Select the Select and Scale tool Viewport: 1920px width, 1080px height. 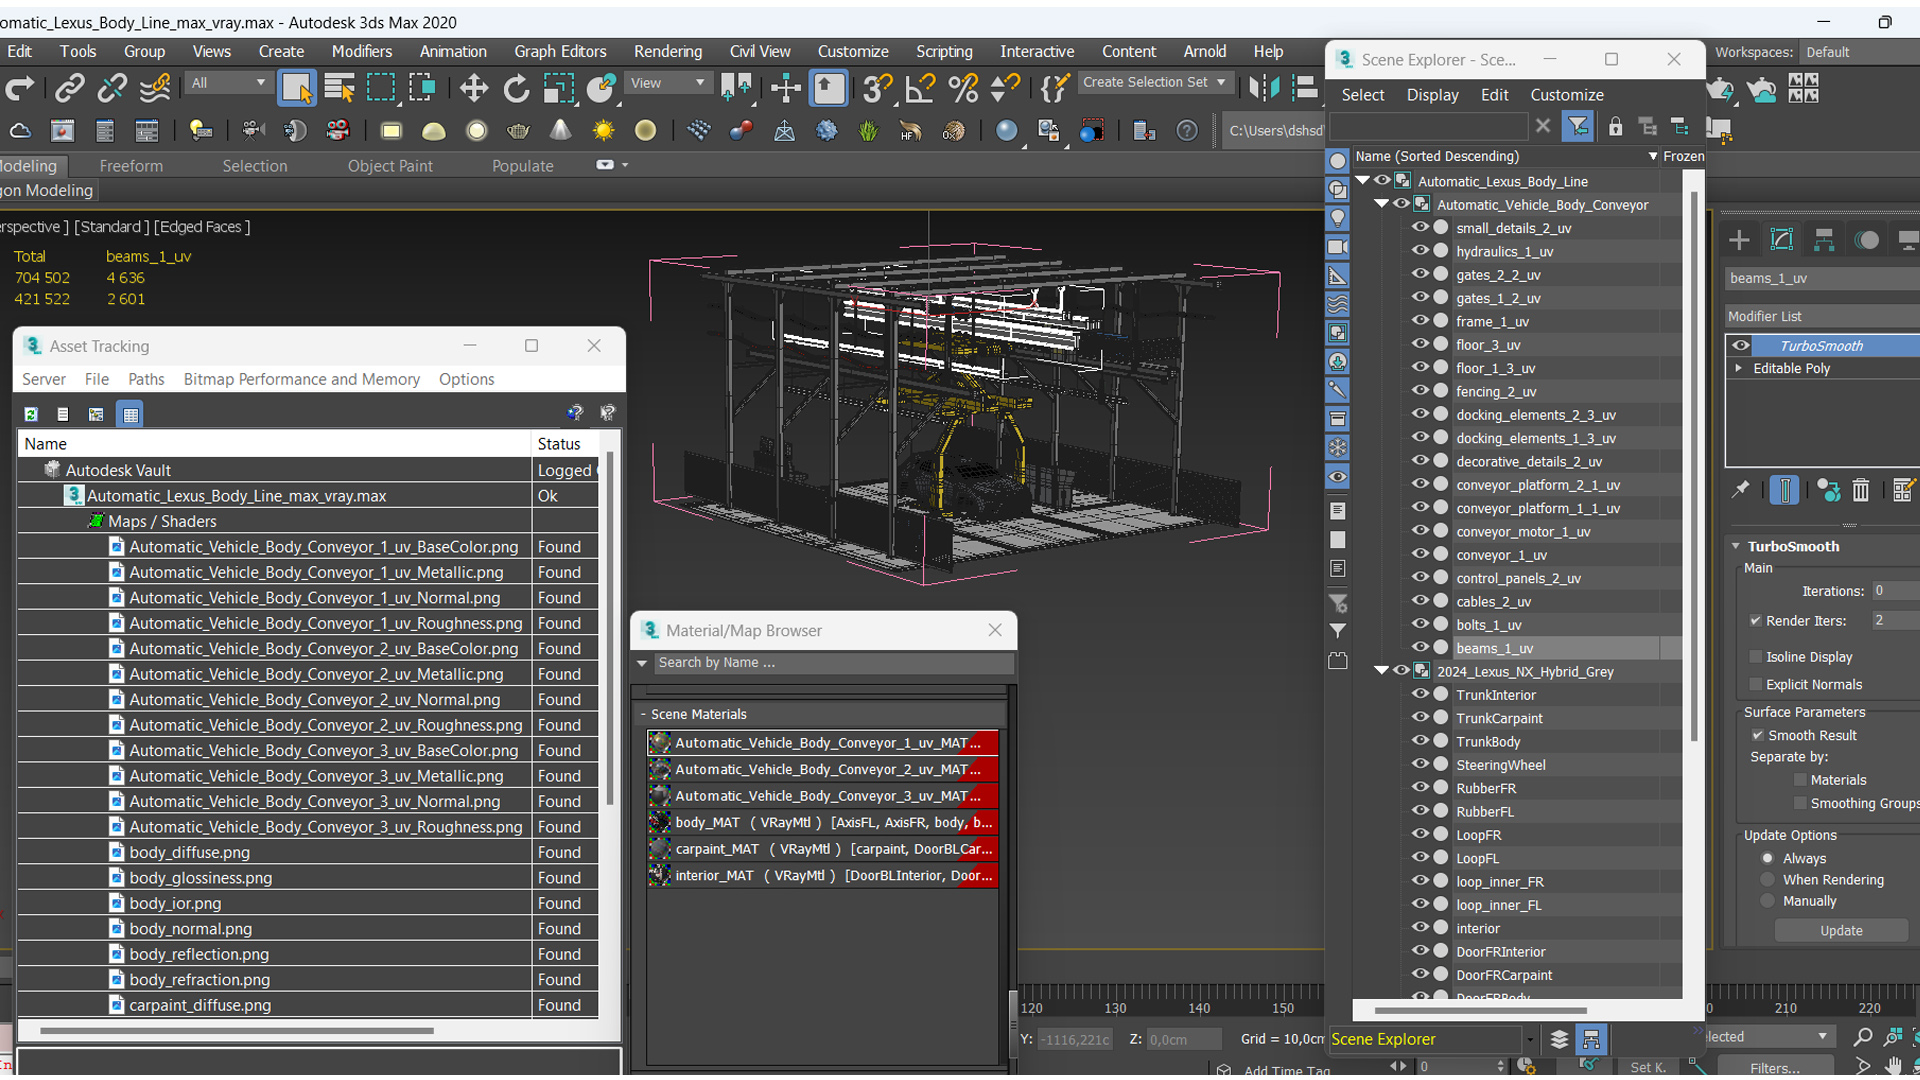pos(559,88)
